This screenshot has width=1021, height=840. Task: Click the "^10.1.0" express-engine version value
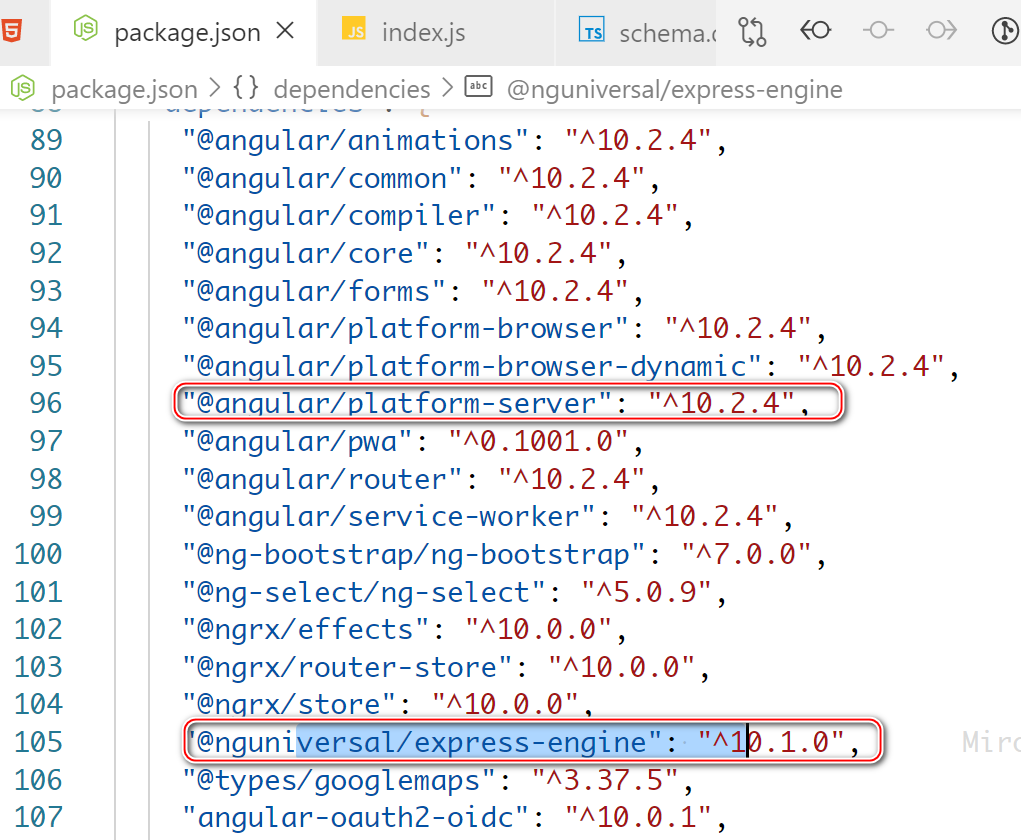(771, 742)
